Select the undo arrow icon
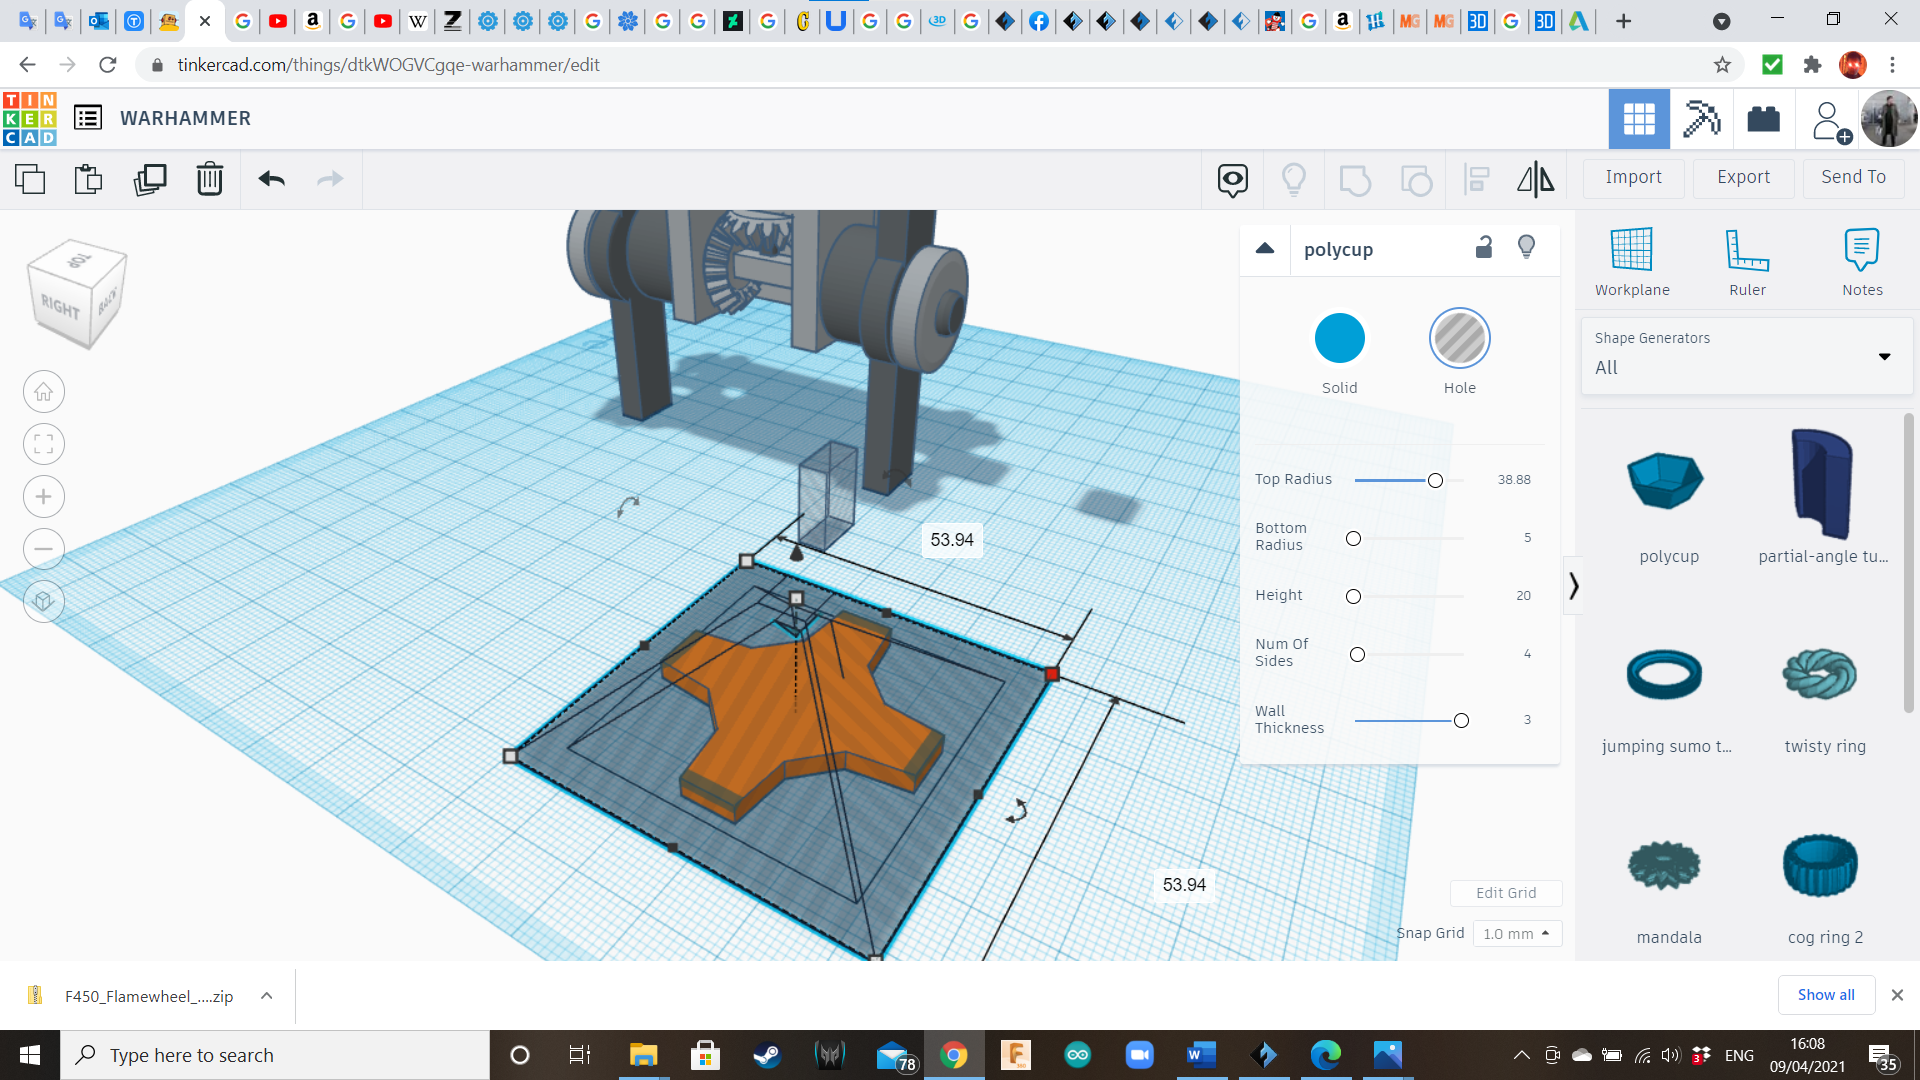 pos(272,177)
